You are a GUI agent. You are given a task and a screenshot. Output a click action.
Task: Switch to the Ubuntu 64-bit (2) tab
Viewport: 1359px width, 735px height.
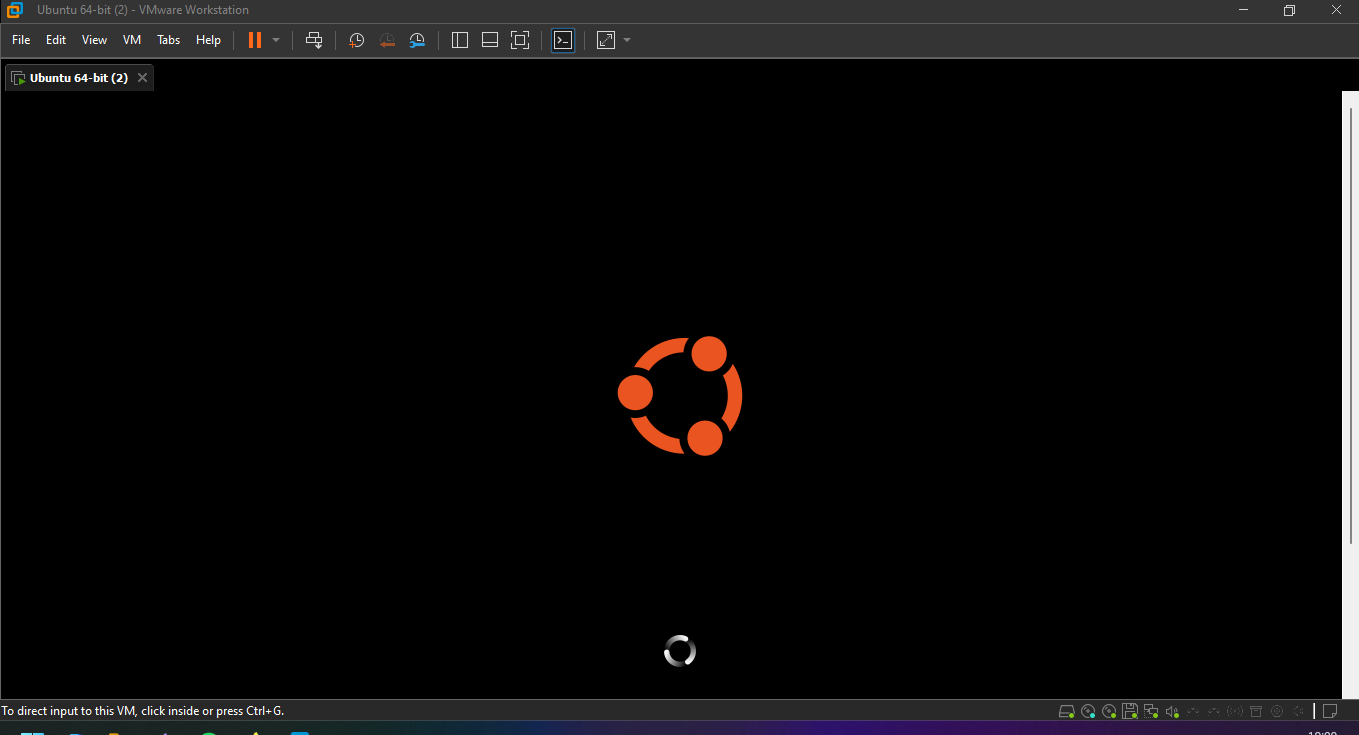click(78, 78)
